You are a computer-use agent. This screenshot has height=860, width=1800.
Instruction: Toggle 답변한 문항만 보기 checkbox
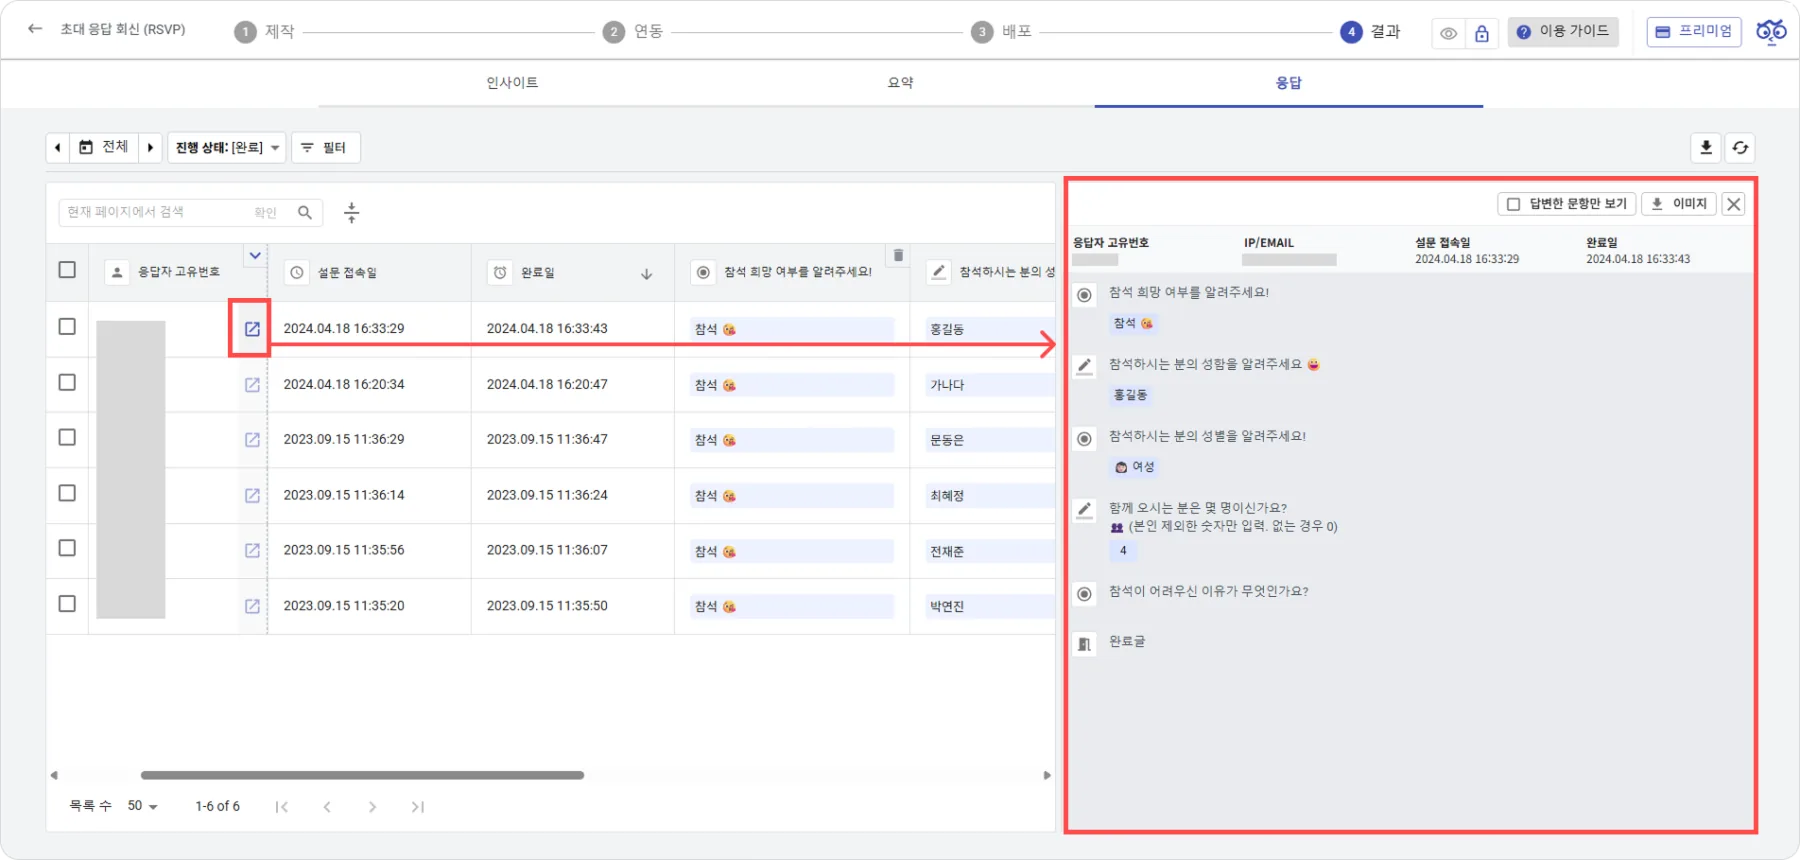[1513, 204]
